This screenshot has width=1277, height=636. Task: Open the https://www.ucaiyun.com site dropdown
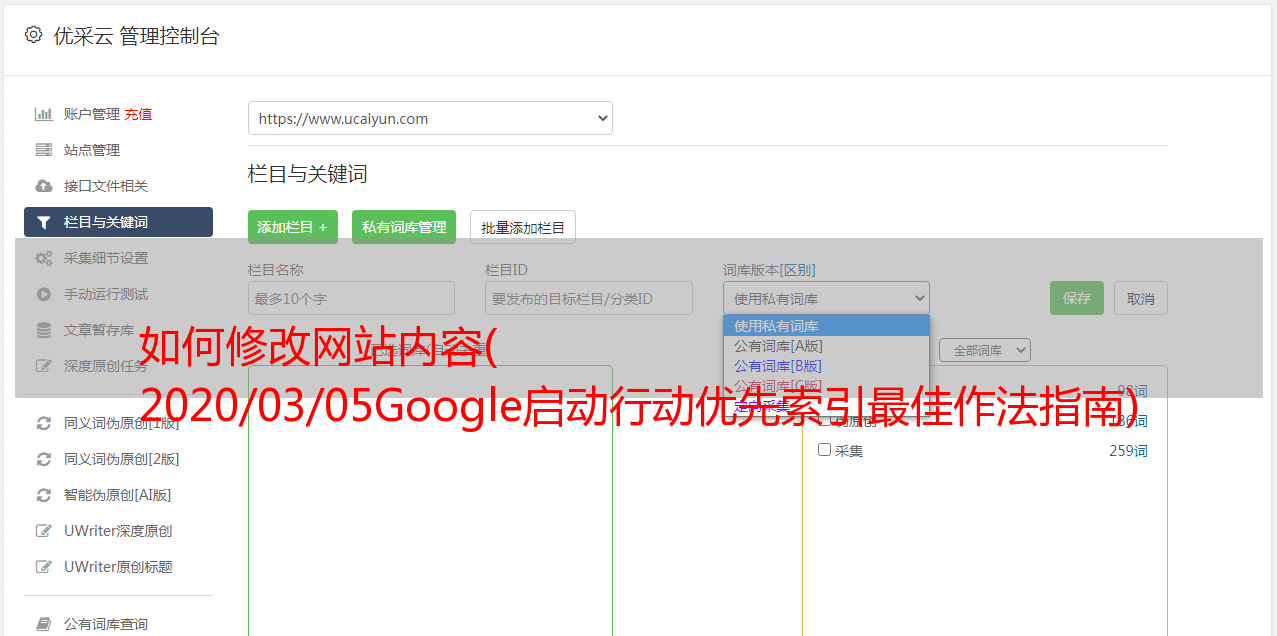[x=430, y=118]
